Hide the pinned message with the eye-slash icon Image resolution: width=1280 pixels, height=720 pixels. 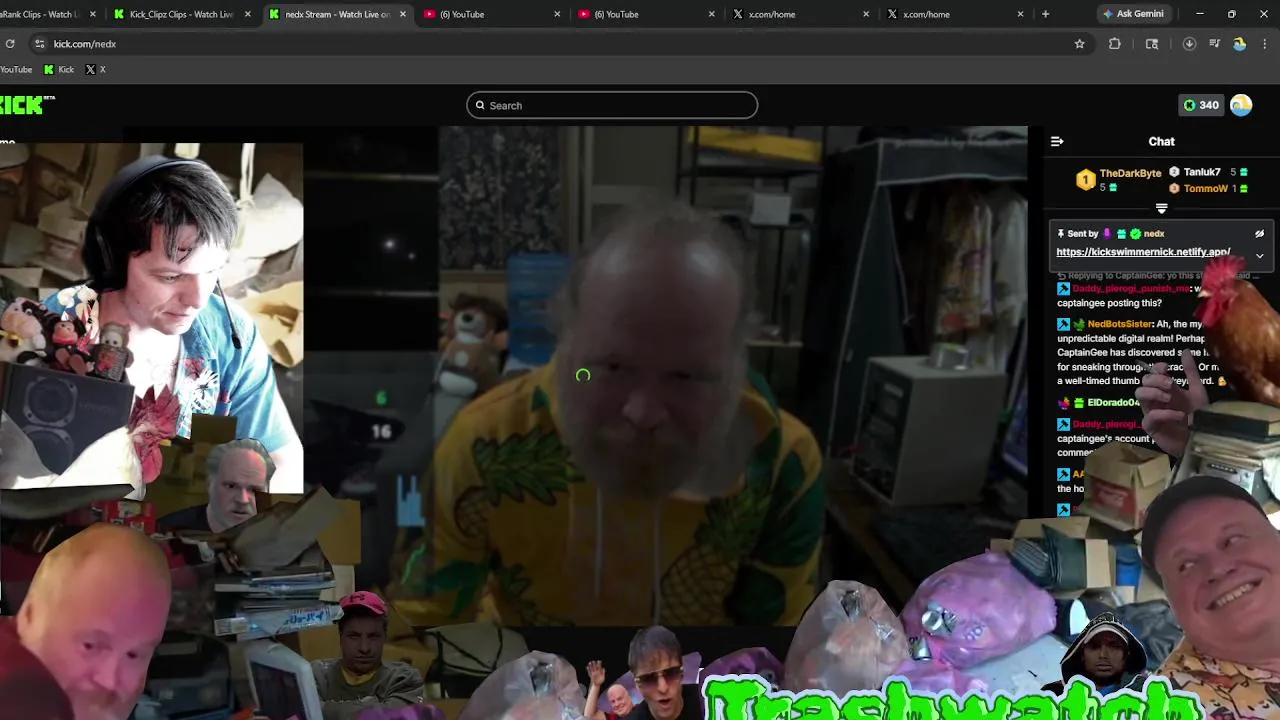(x=1259, y=234)
